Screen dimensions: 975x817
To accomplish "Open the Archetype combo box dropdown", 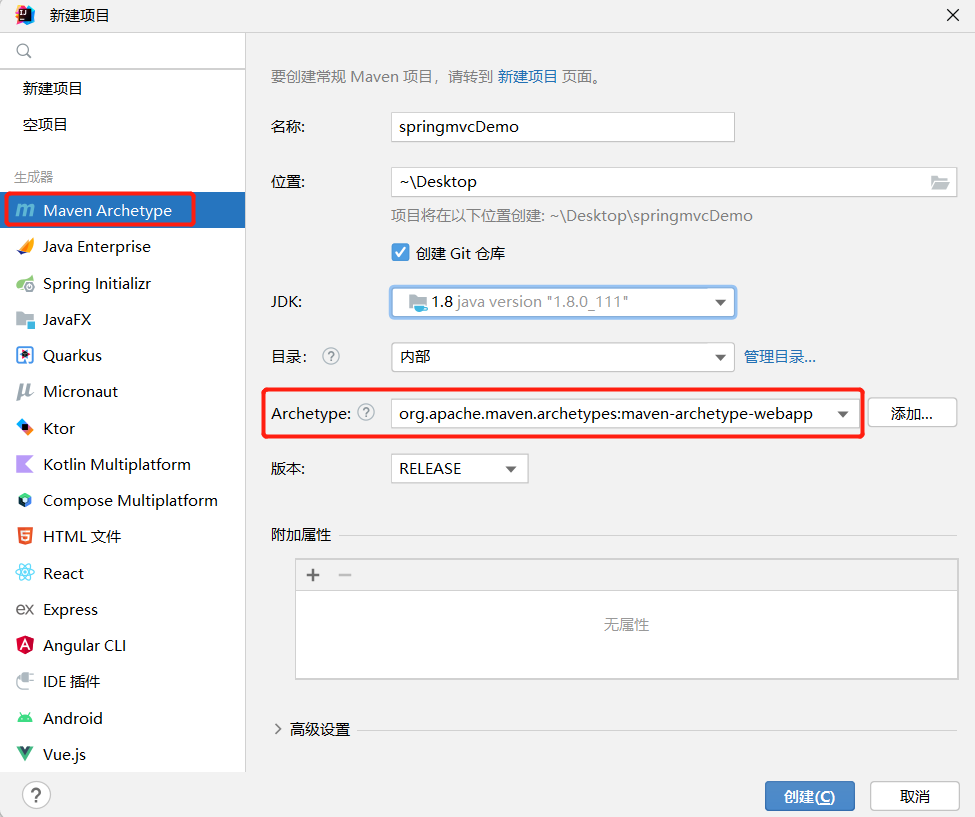I will [843, 413].
